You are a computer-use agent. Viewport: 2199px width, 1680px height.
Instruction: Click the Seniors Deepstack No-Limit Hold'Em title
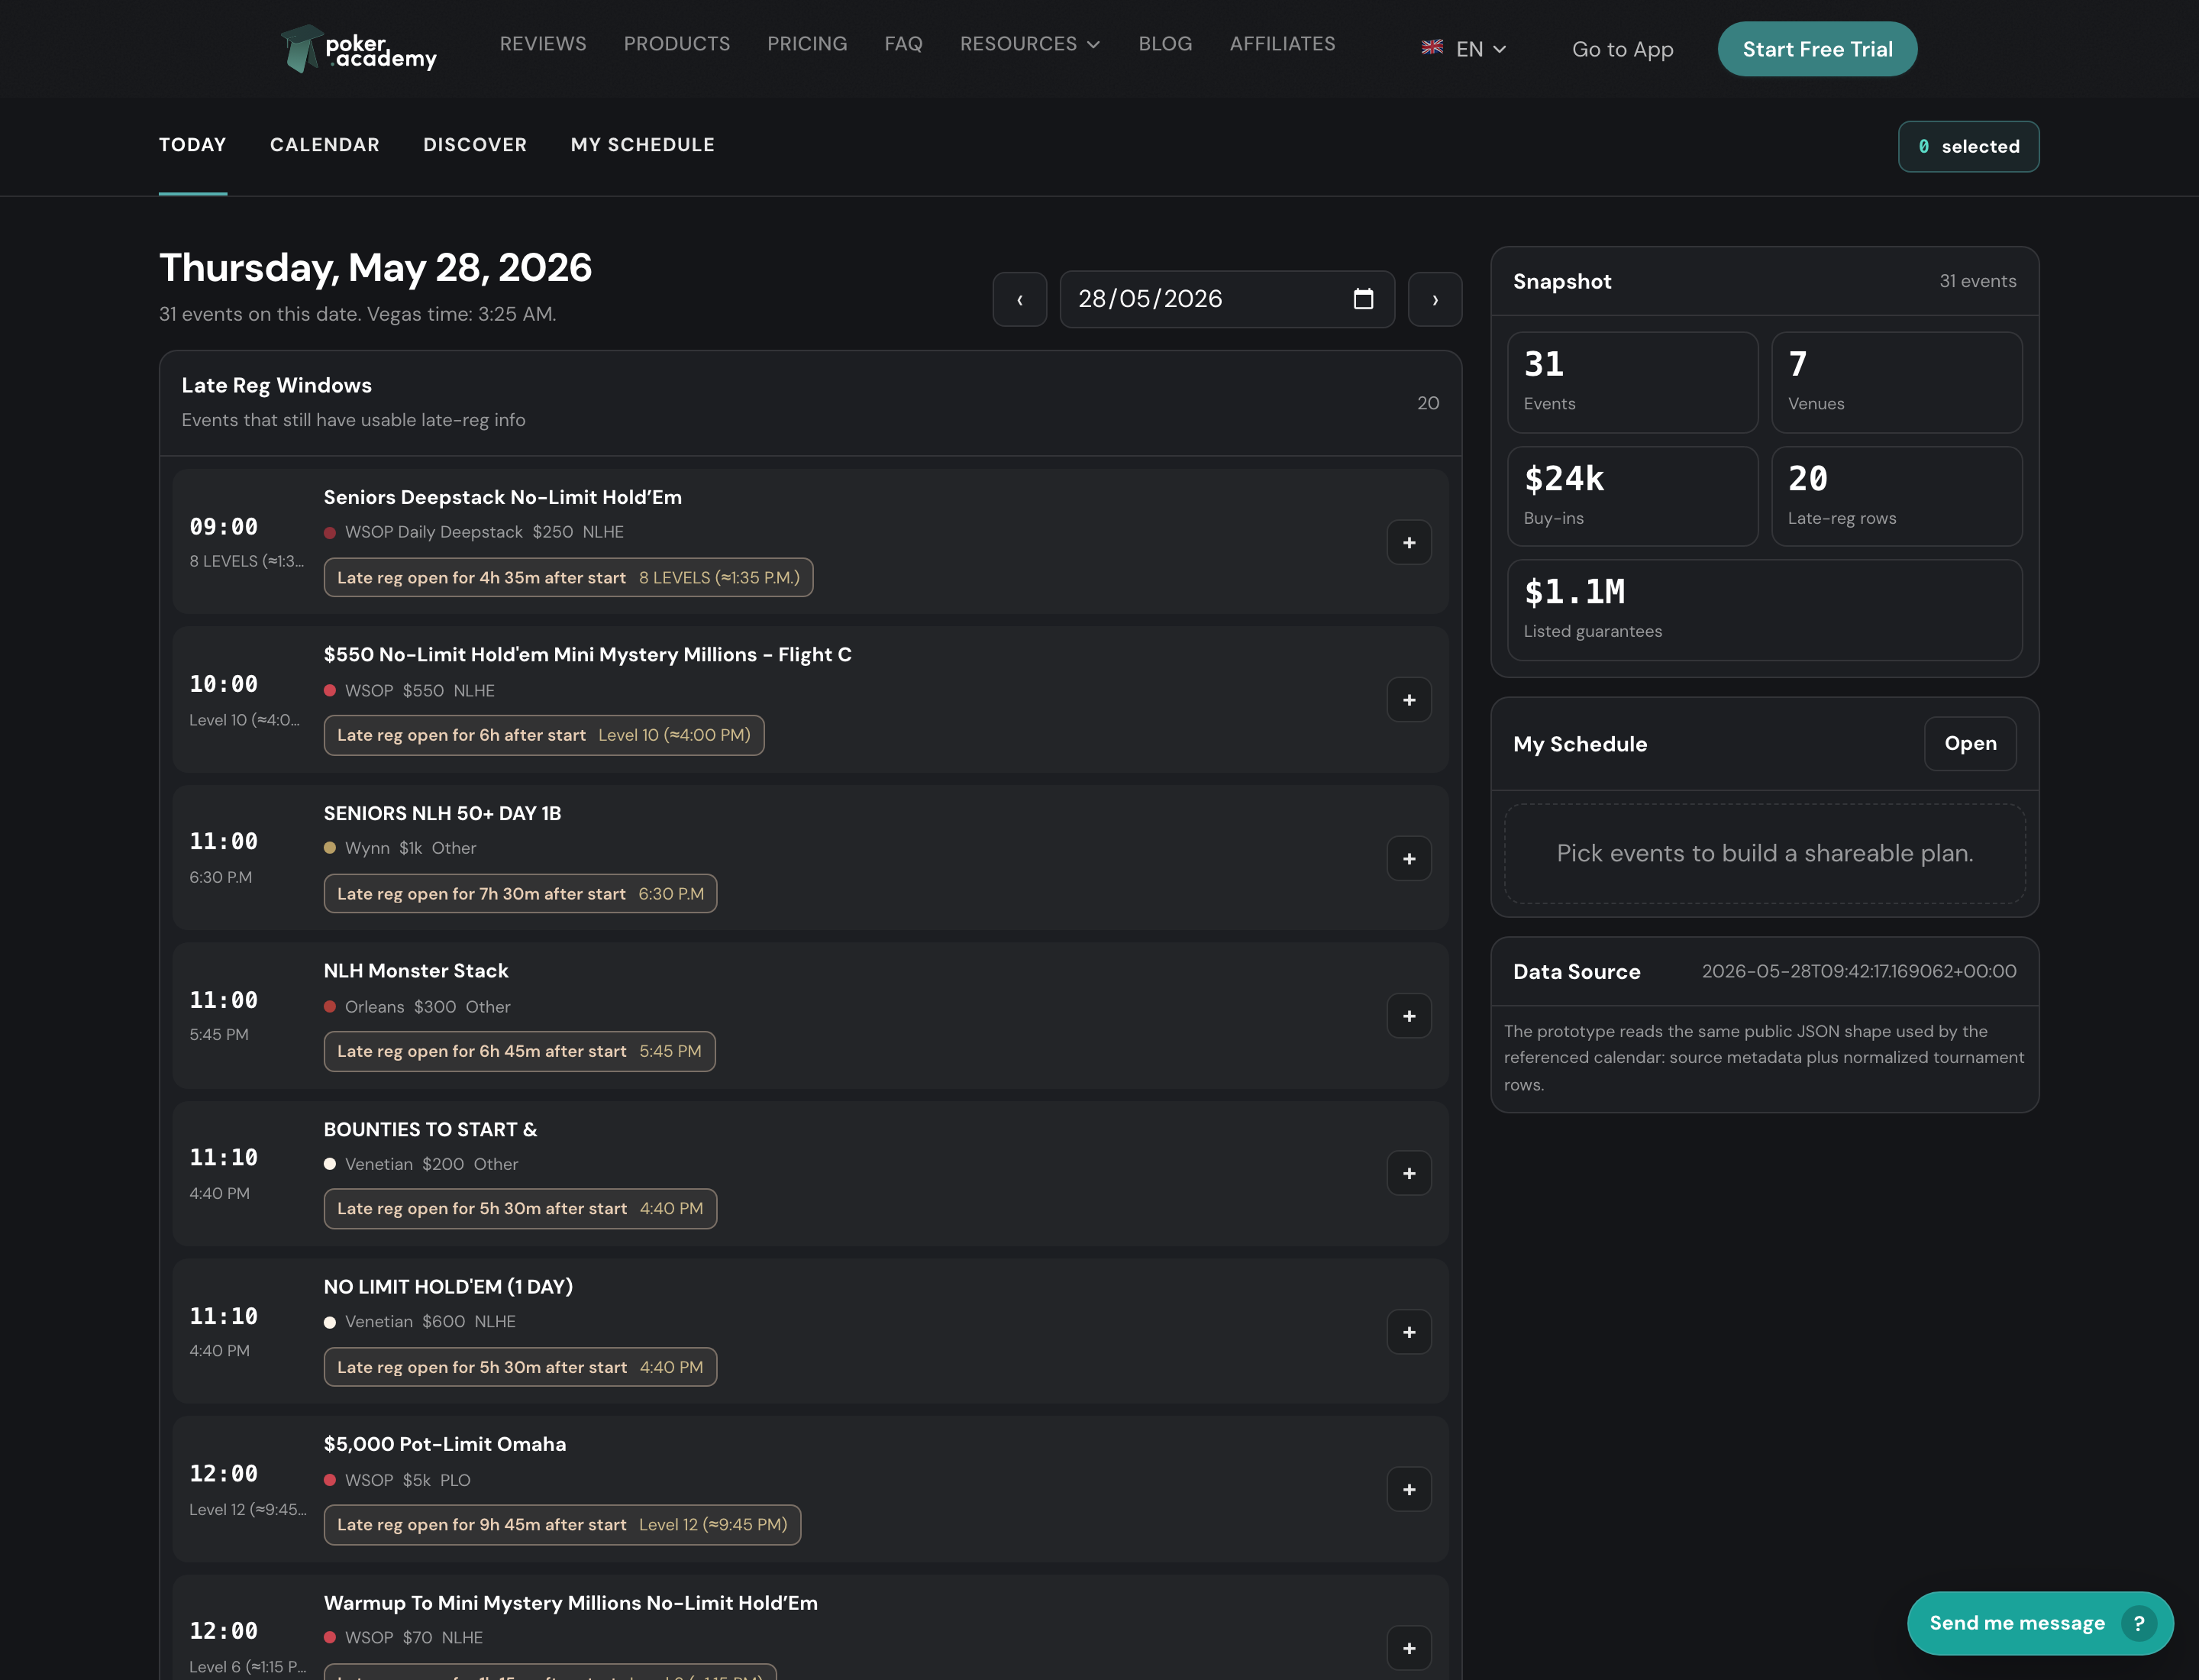pos(502,497)
